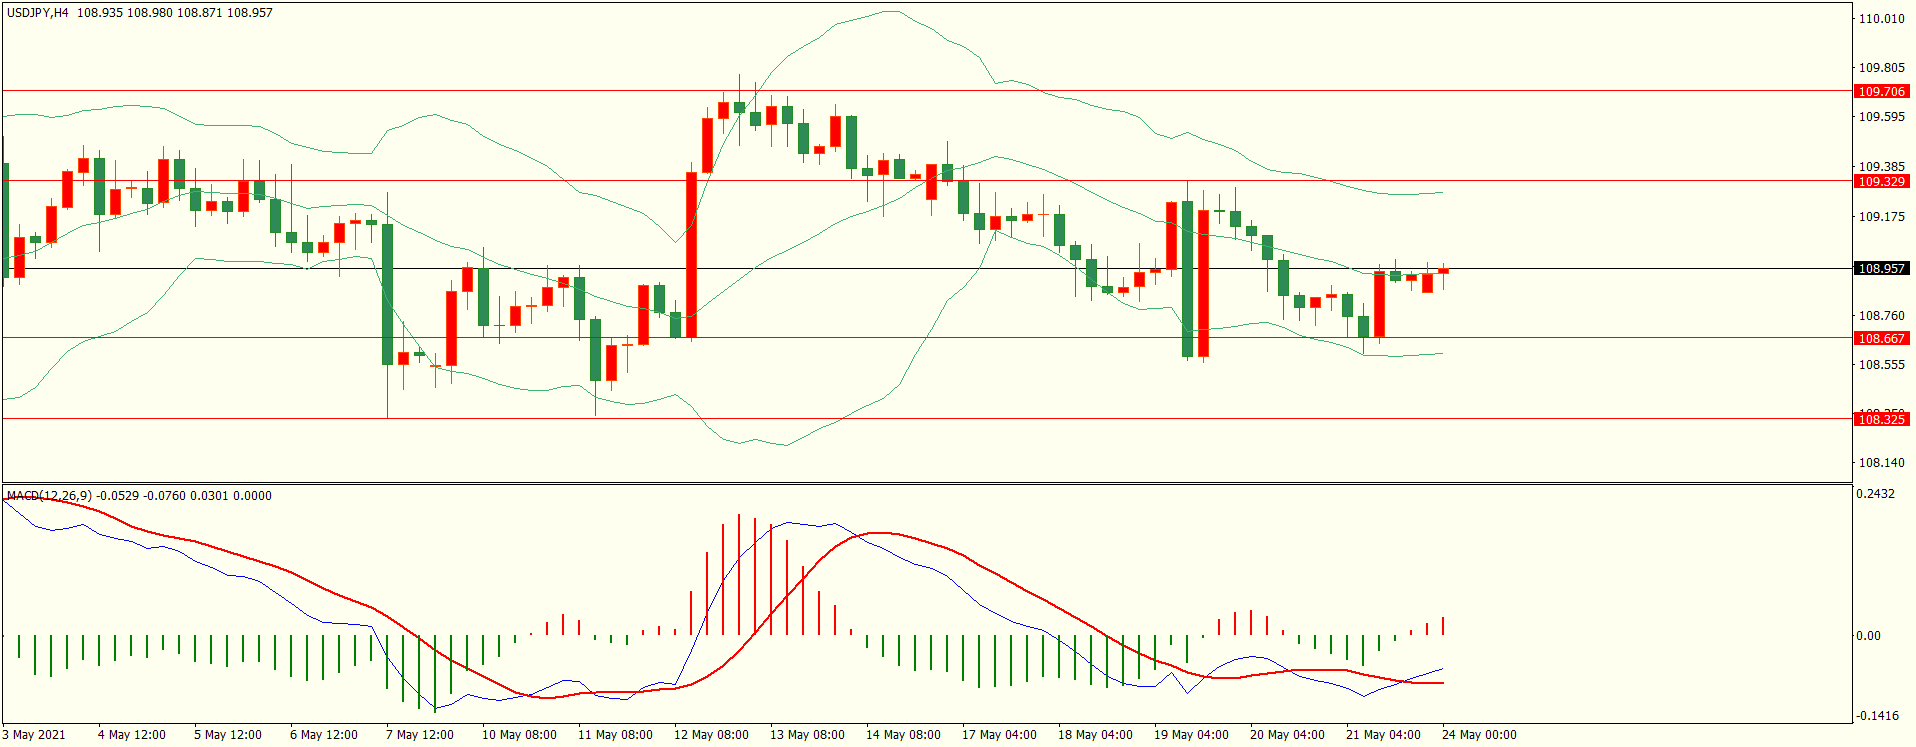Click the 13 May 08:00 time label
The image size is (1916, 747).
pyautogui.click(x=807, y=735)
